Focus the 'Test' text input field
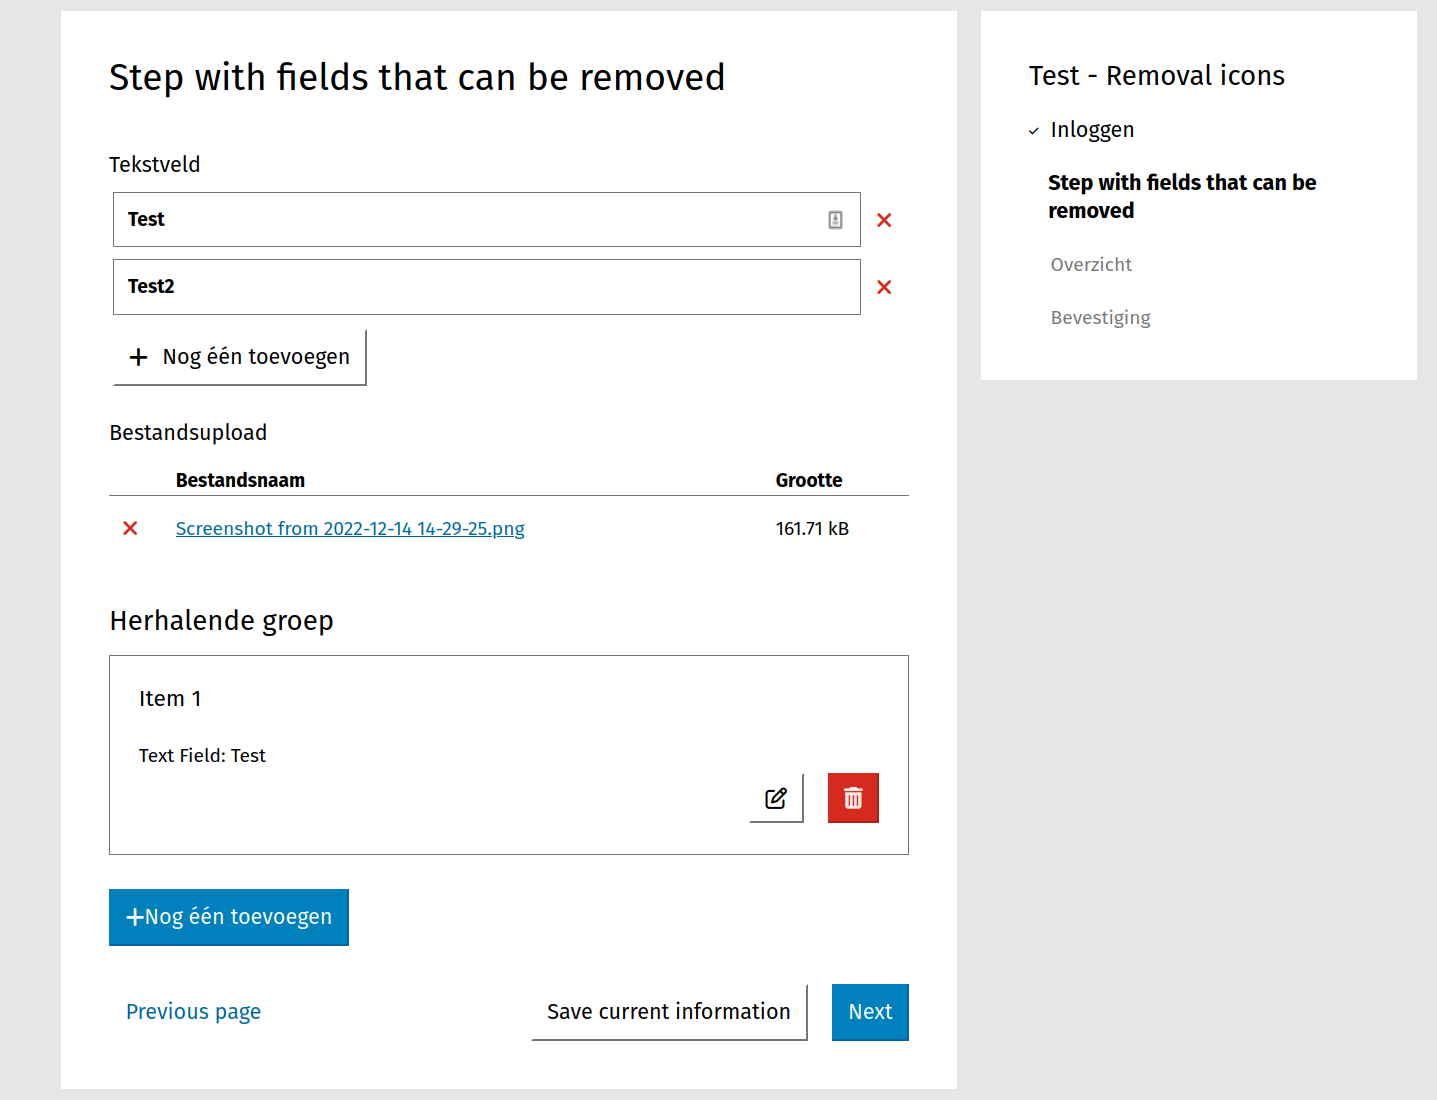The height and width of the screenshot is (1100, 1437). [x=470, y=220]
